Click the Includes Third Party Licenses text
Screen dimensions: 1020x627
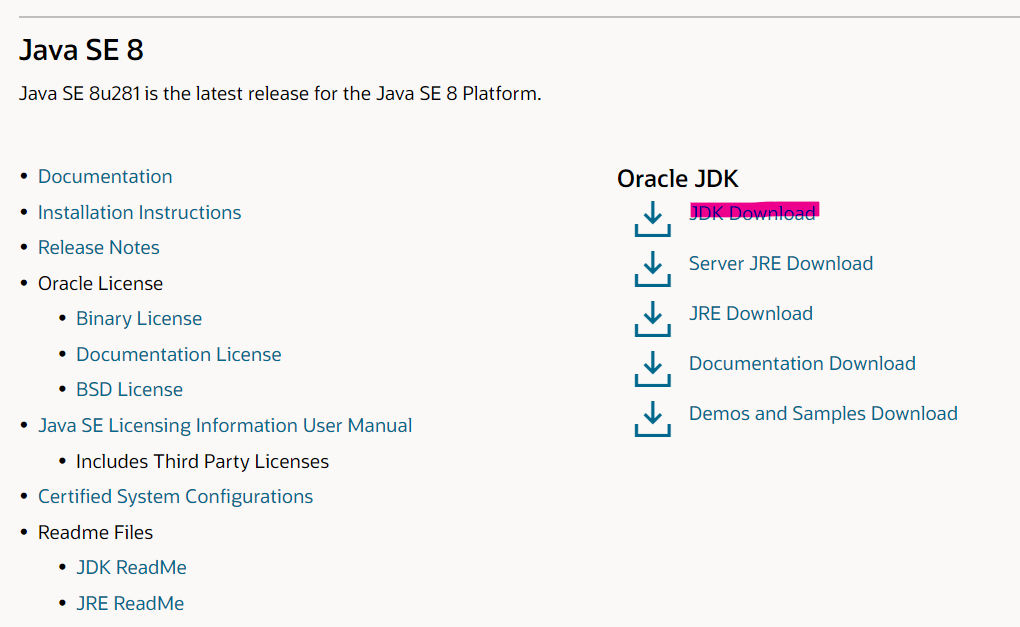coord(202,461)
